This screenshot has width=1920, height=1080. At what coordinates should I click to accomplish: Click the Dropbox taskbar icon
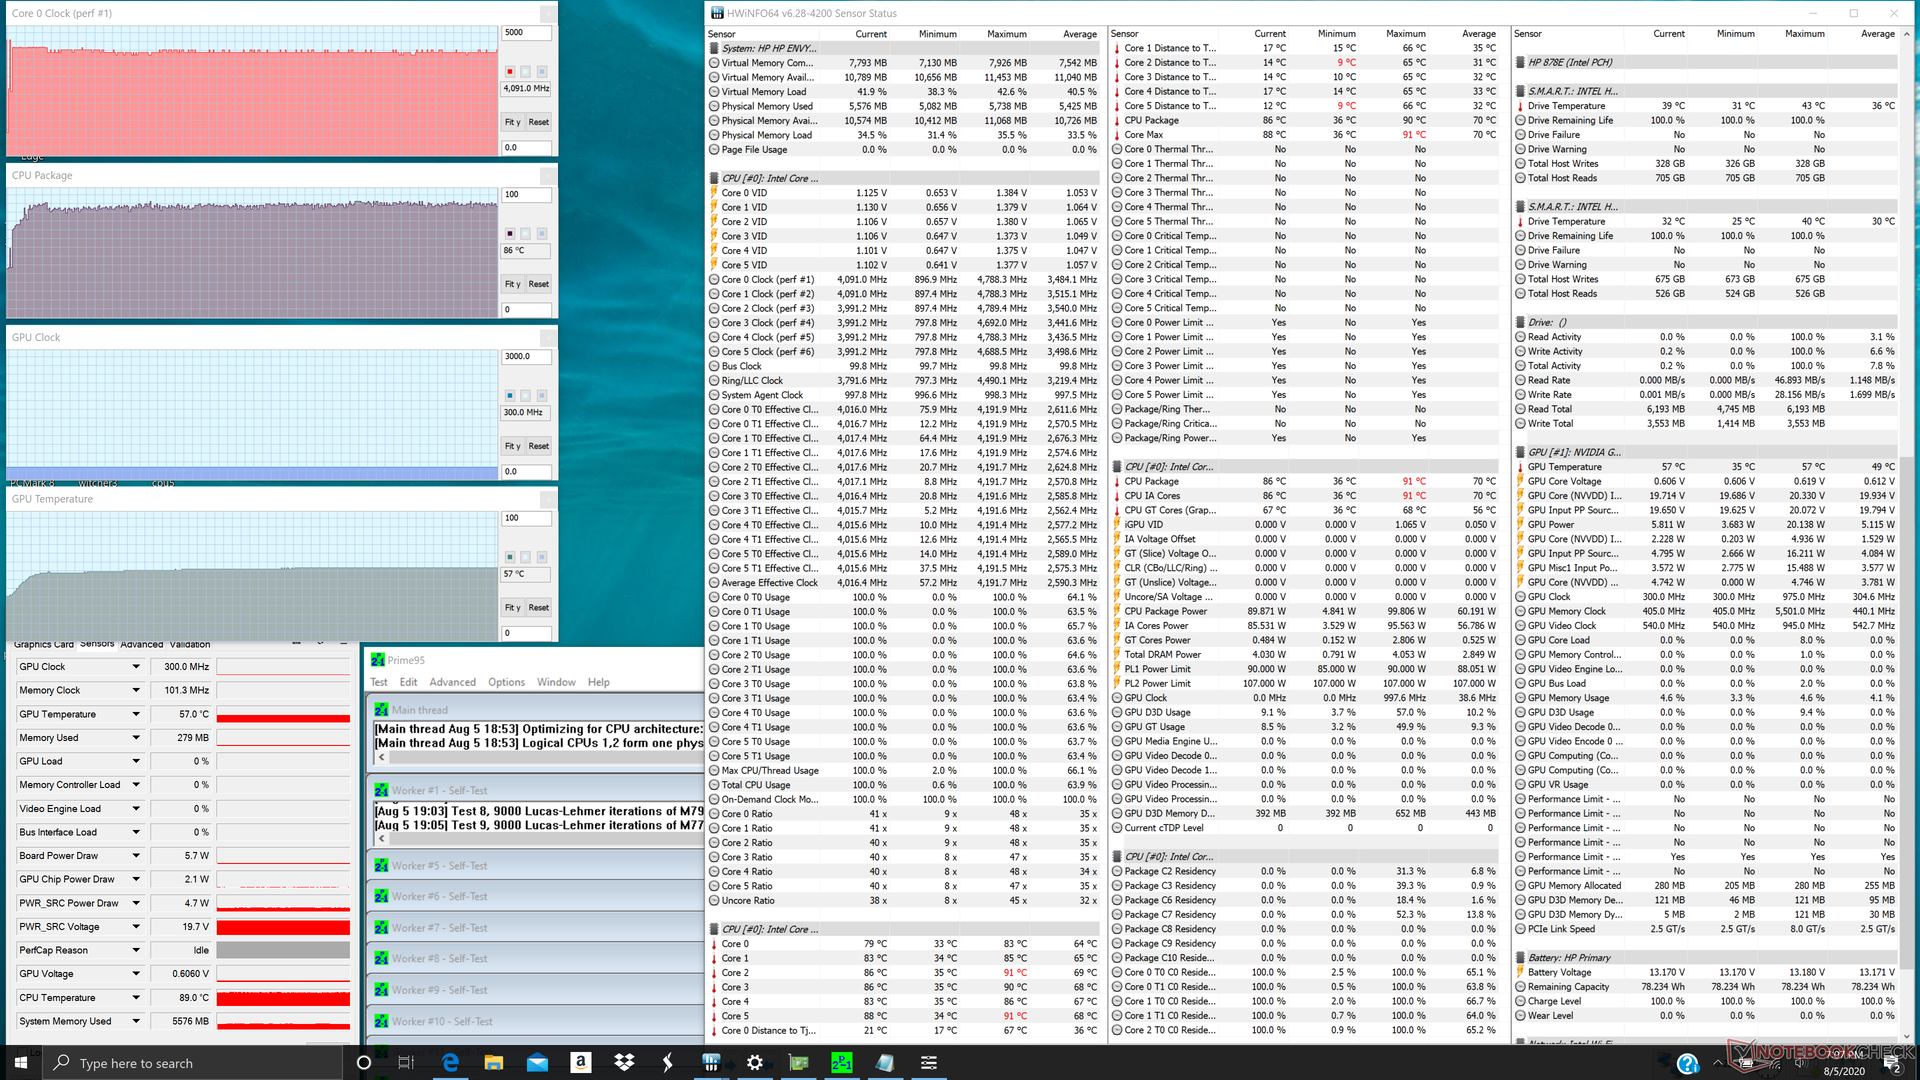(x=624, y=1063)
